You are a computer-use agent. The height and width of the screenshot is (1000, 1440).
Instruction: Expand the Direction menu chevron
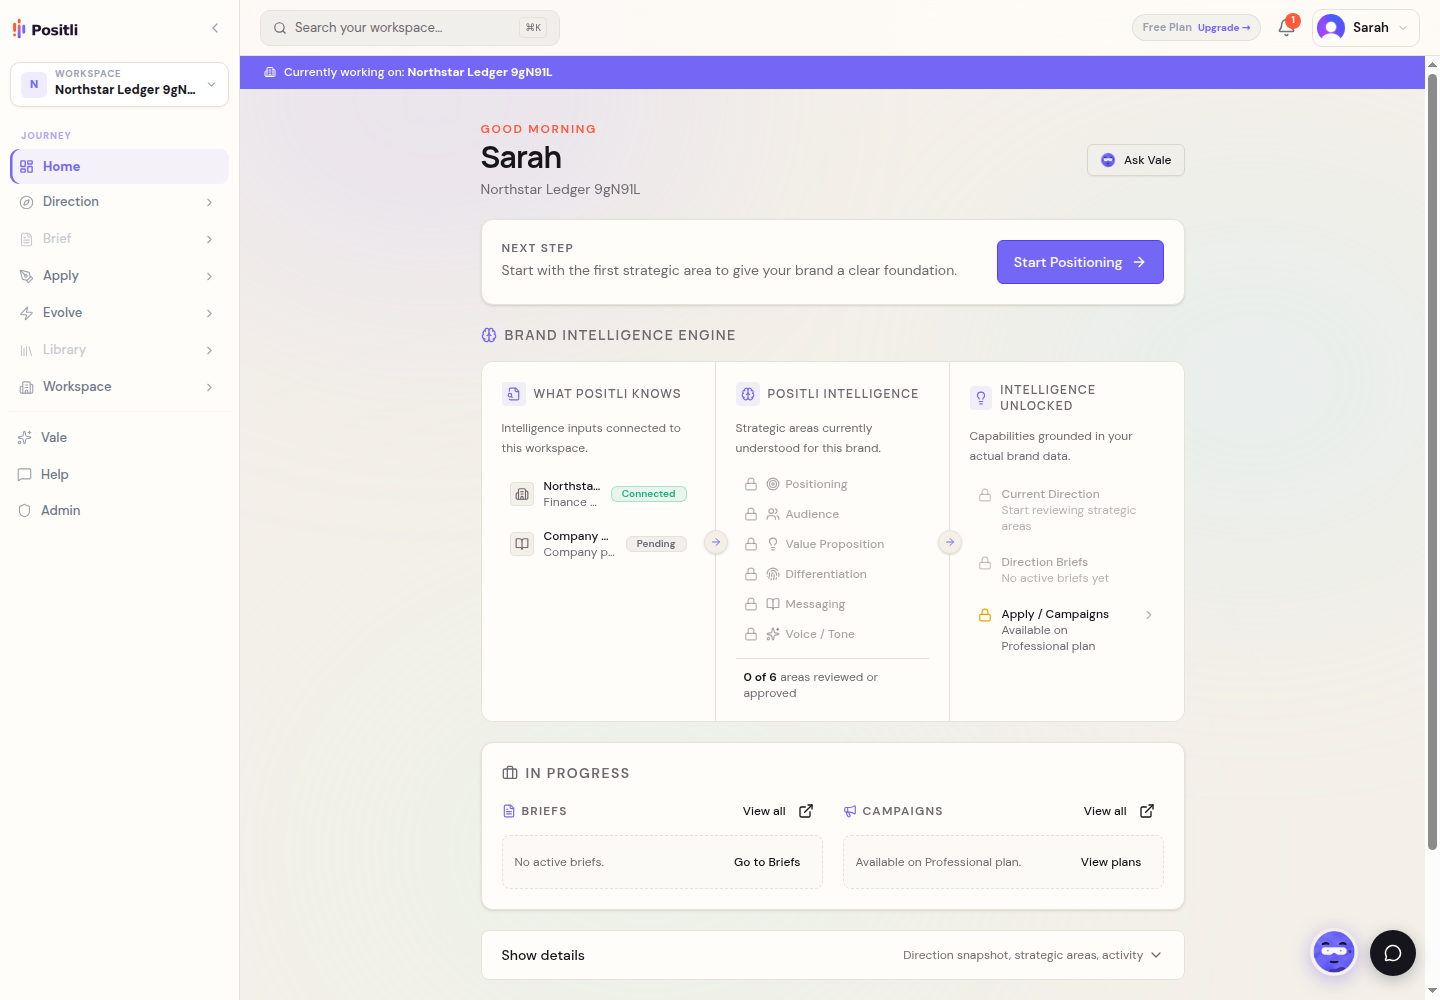pos(209,202)
